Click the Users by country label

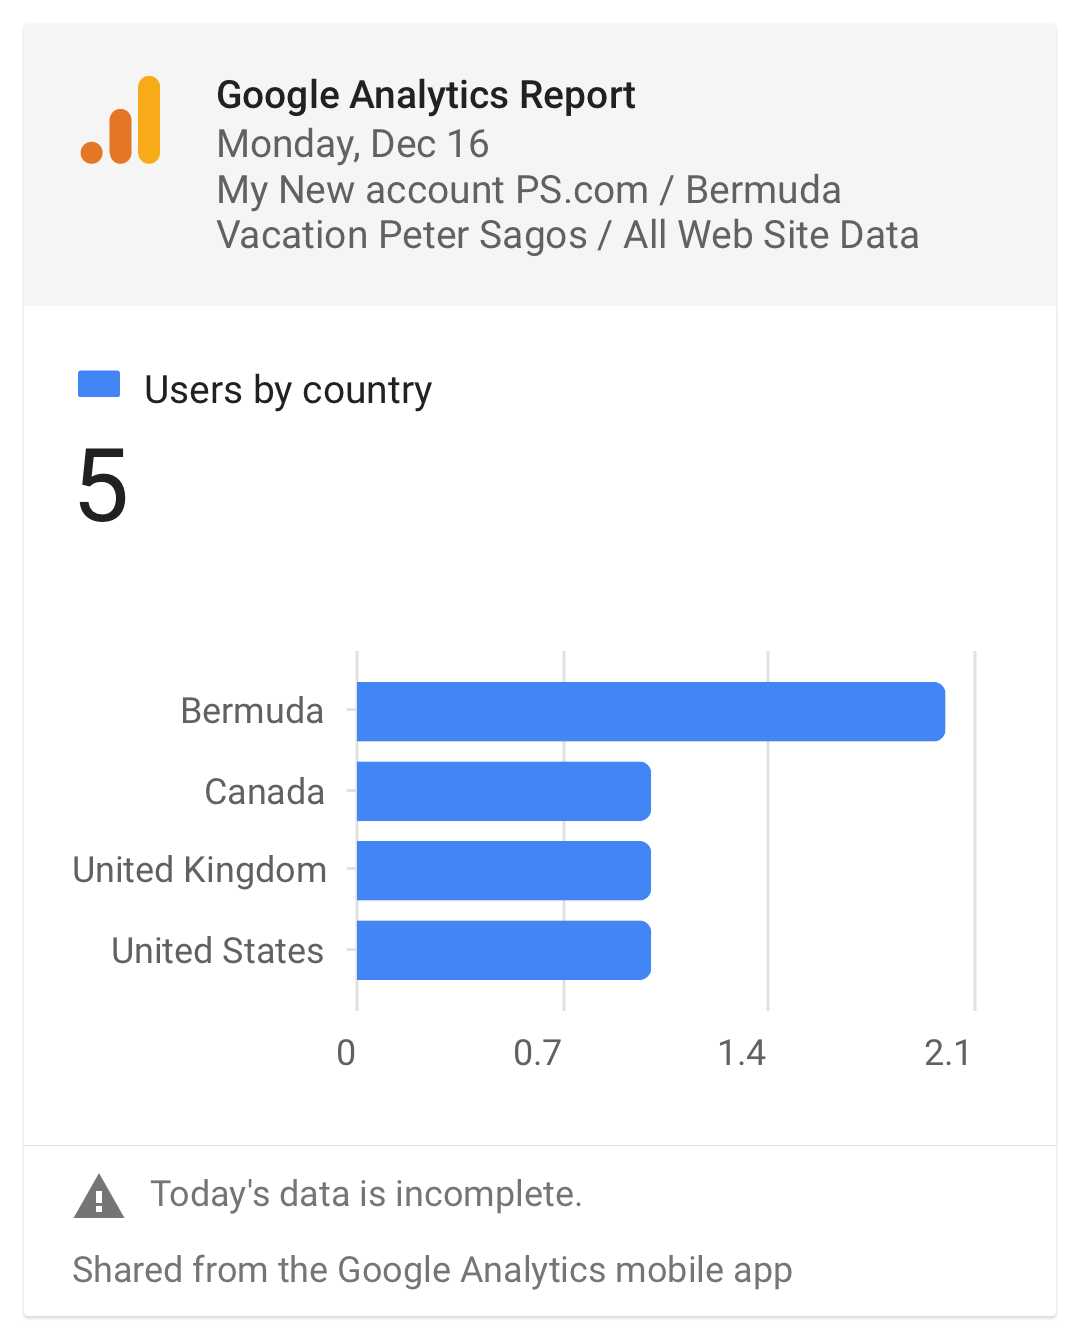pyautogui.click(x=288, y=390)
